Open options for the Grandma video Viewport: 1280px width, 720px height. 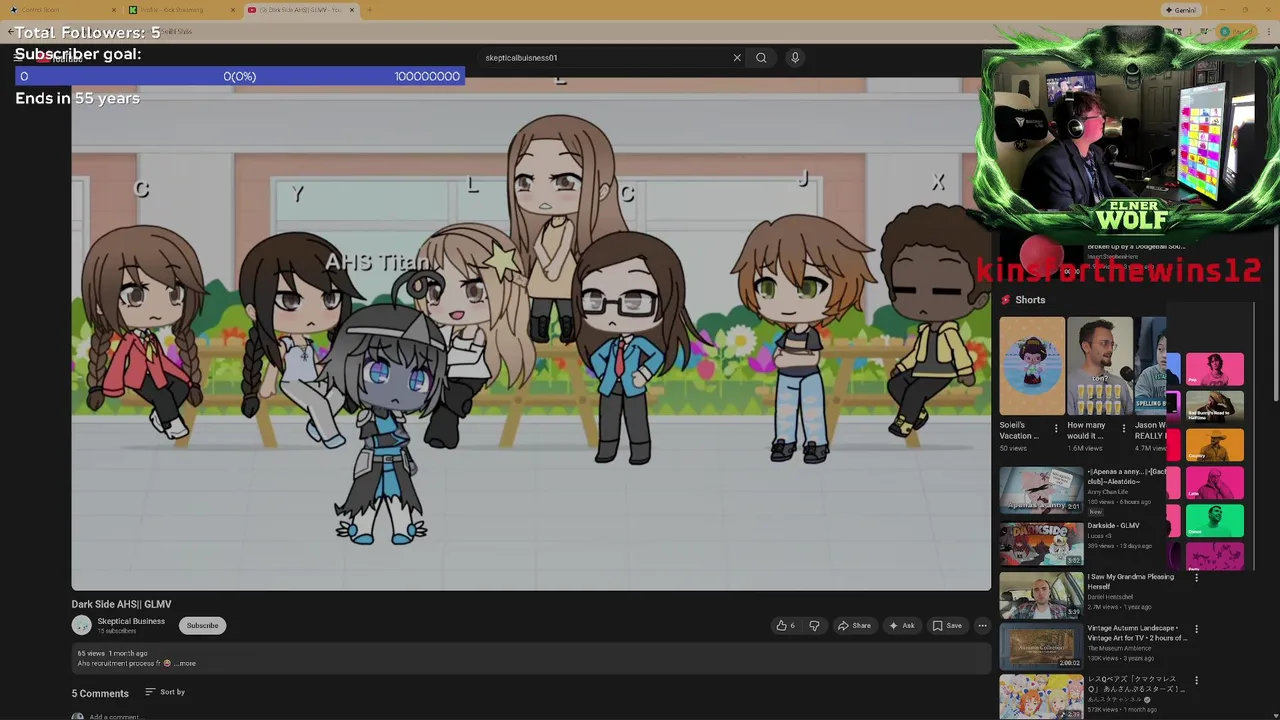tap(1196, 578)
